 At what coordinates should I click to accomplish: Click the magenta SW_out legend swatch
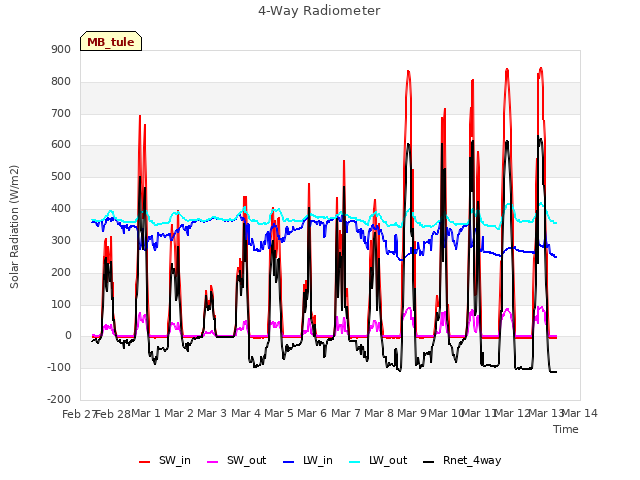pos(213,462)
